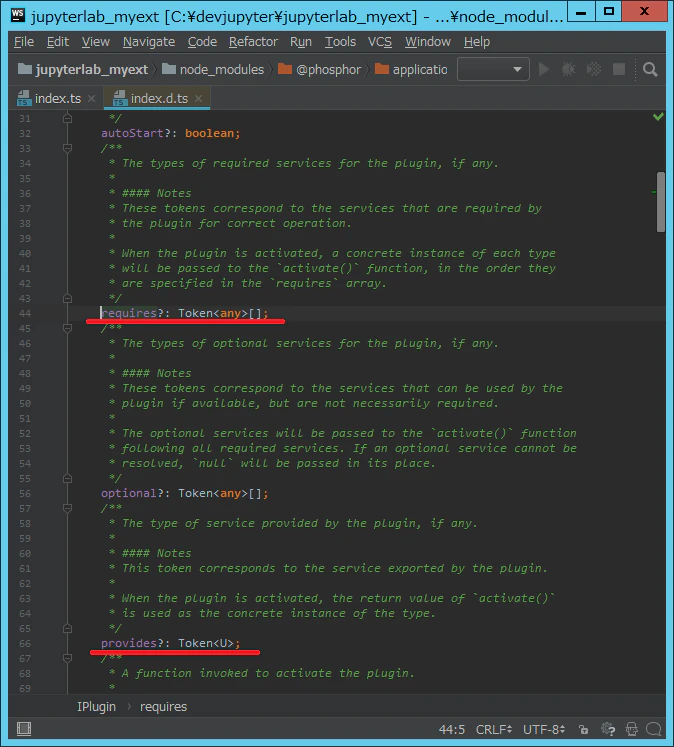Click Run with Coverage icon
This screenshot has height=747, width=674.
click(594, 70)
